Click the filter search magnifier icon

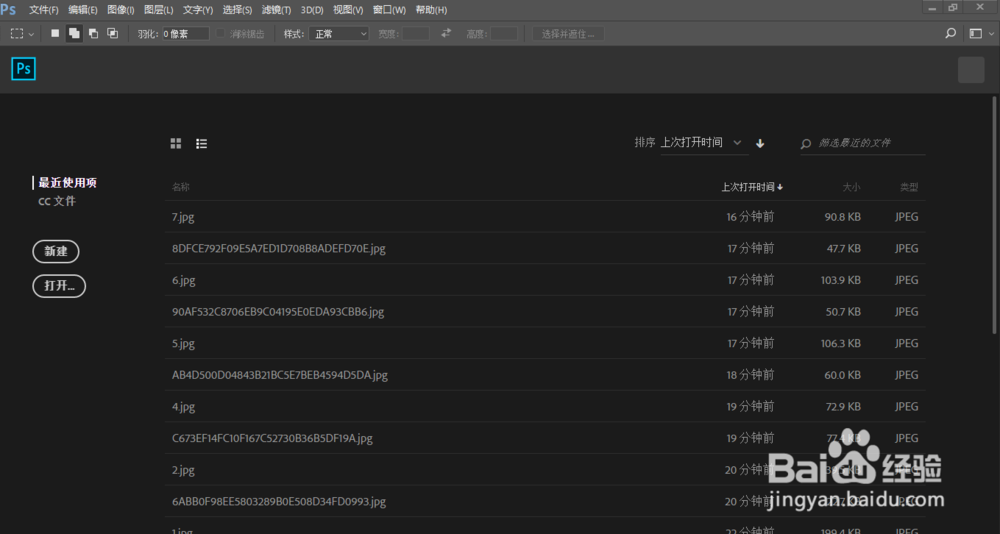pyautogui.click(x=806, y=144)
